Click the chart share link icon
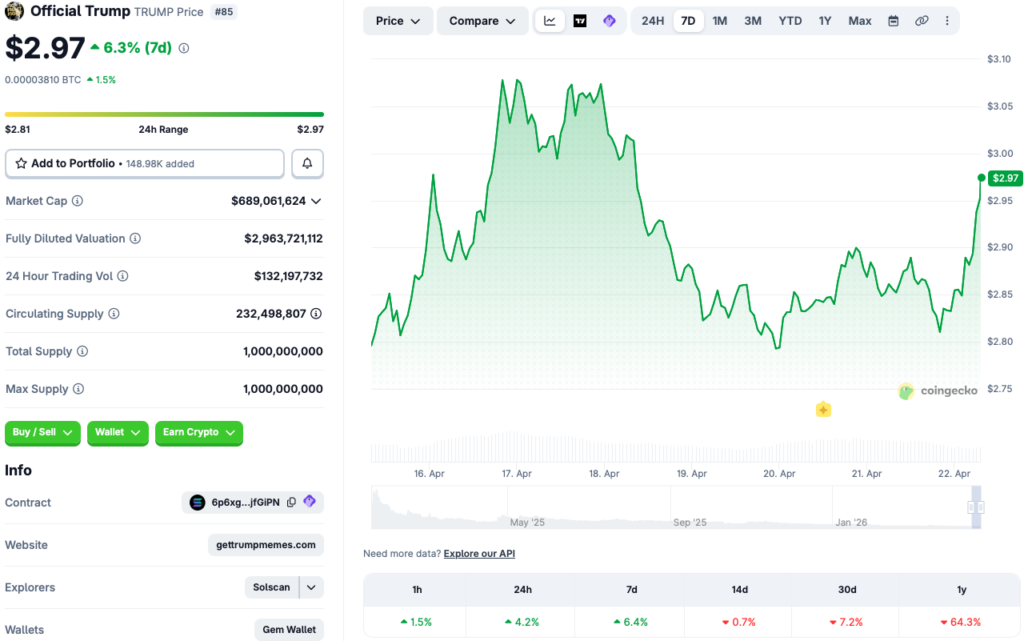 pyautogui.click(x=921, y=21)
